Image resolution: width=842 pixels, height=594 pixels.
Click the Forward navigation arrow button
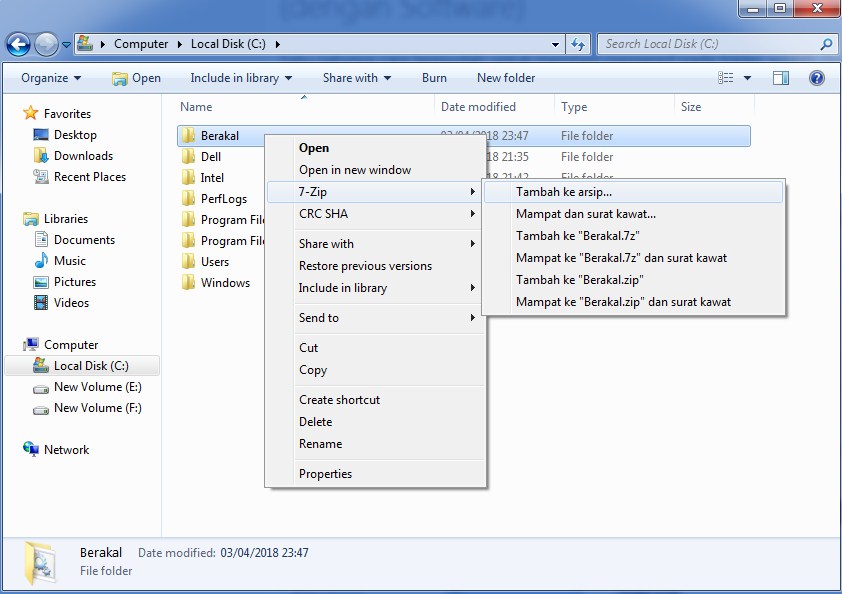click(x=46, y=45)
